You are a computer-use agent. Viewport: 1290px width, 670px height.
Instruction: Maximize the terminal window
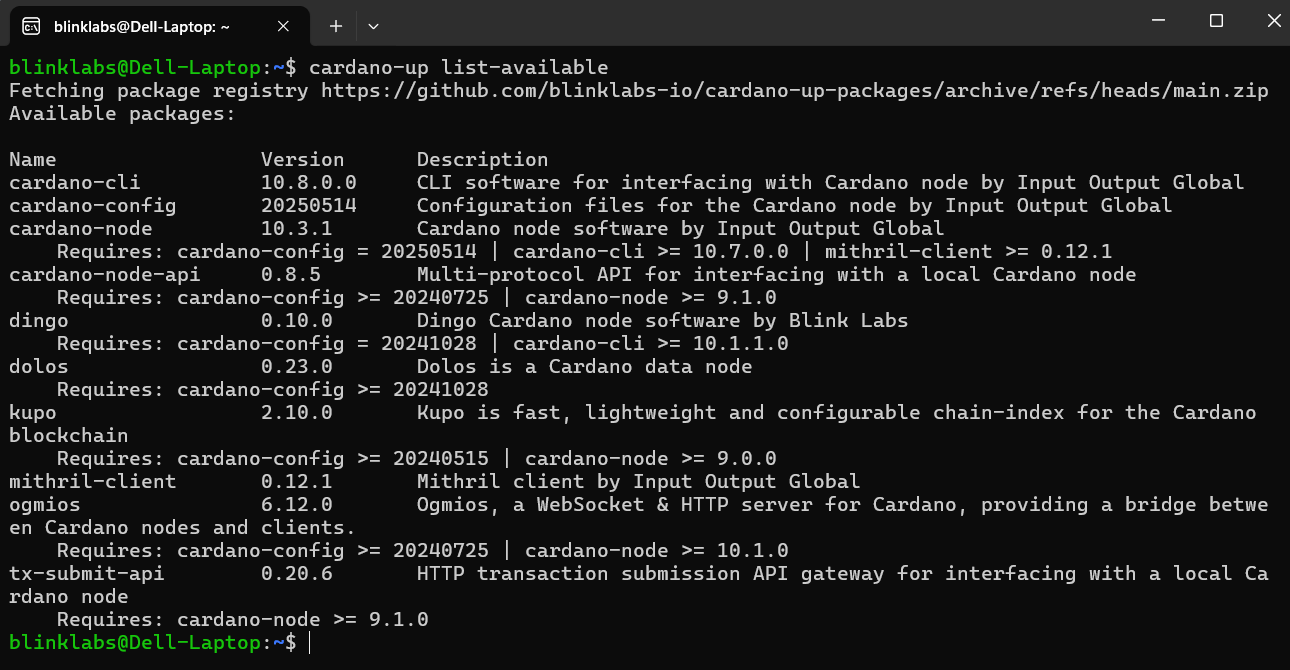coord(1216,21)
